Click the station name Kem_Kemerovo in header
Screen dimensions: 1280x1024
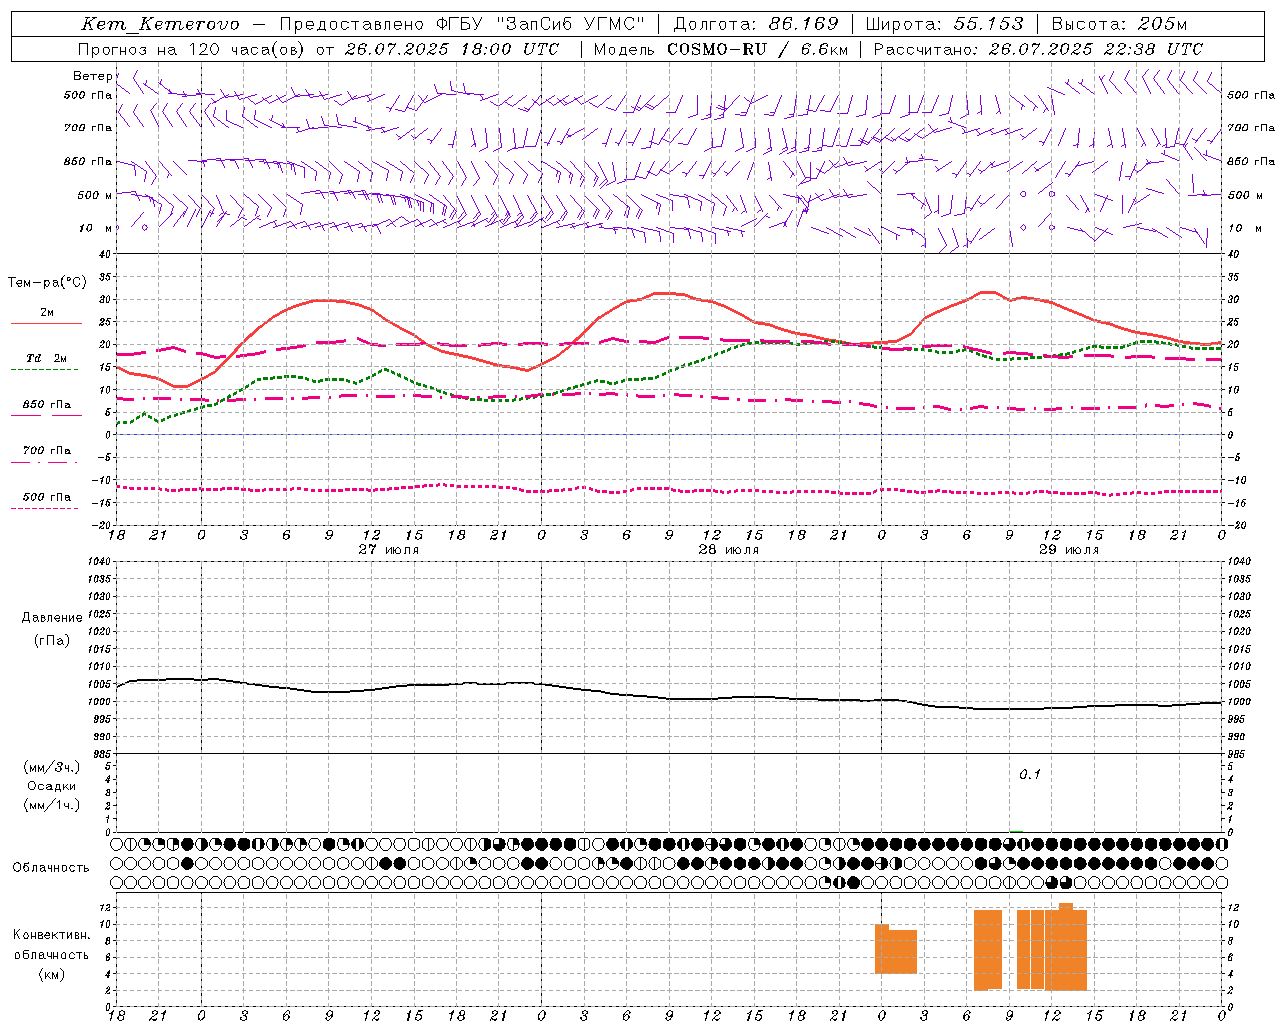[160, 24]
